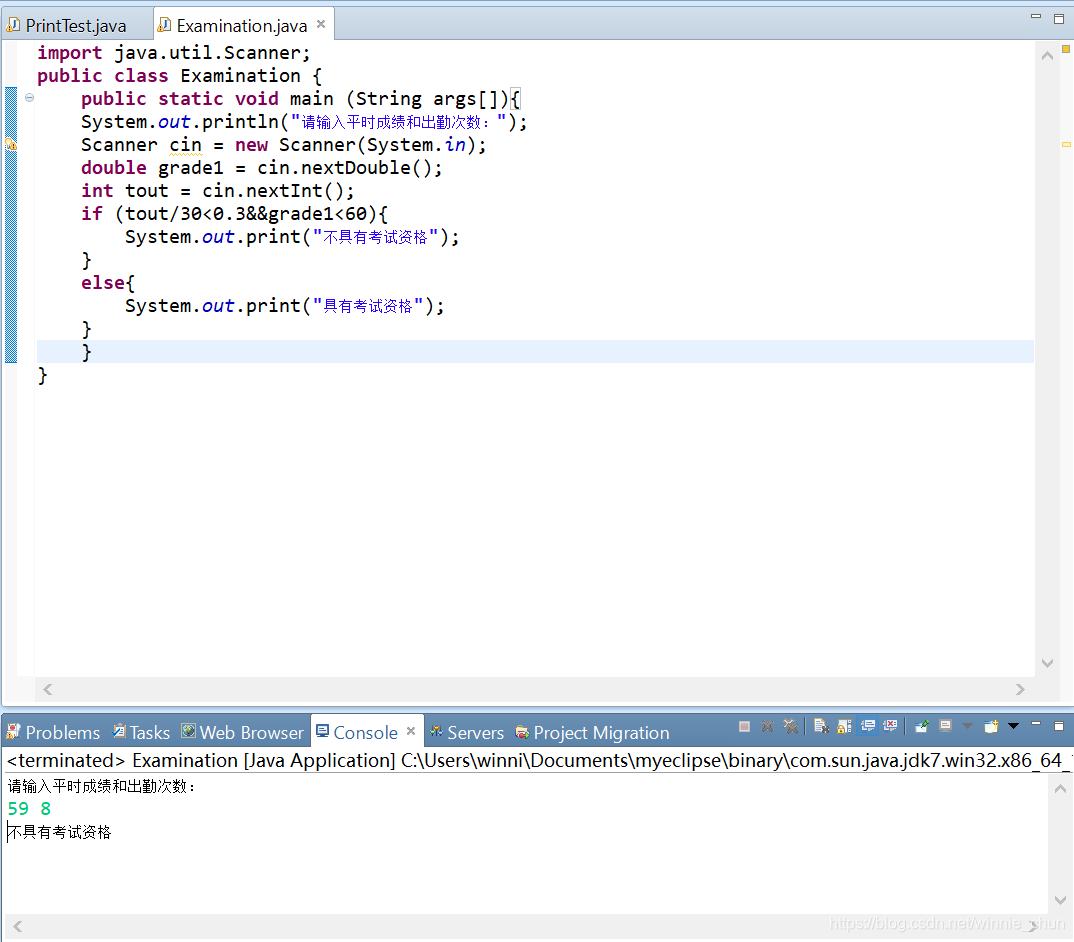
Task: Click the console prompt "请输入平时成绩和出勤次数:"
Action: pos(102,786)
